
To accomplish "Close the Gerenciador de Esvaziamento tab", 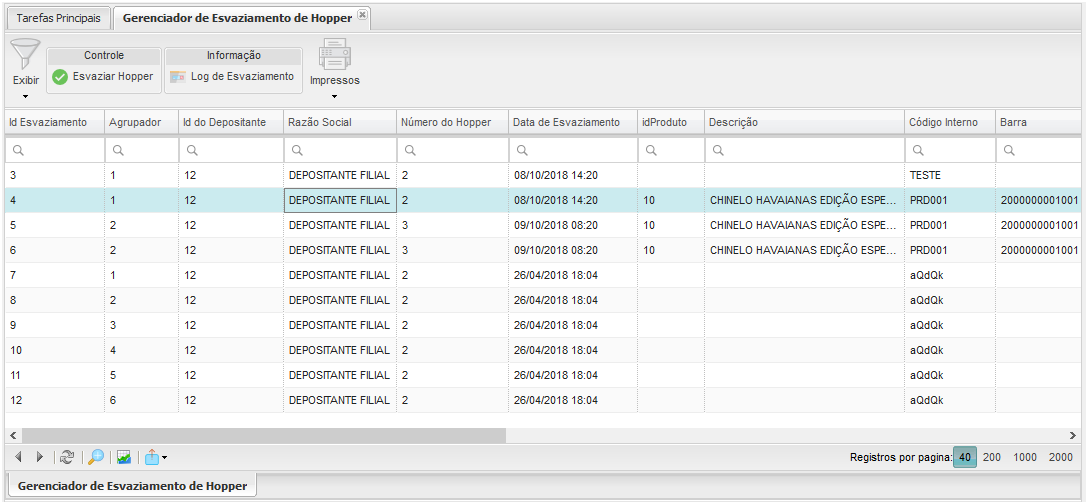I will 362,15.
